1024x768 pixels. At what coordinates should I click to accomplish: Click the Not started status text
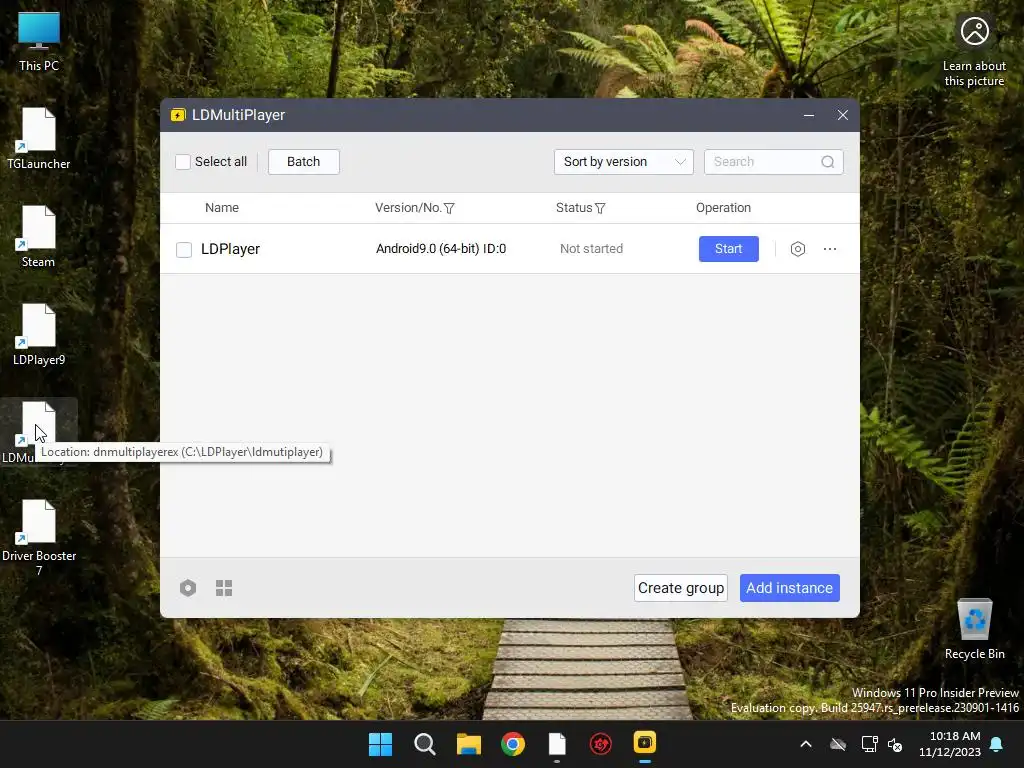pos(591,249)
